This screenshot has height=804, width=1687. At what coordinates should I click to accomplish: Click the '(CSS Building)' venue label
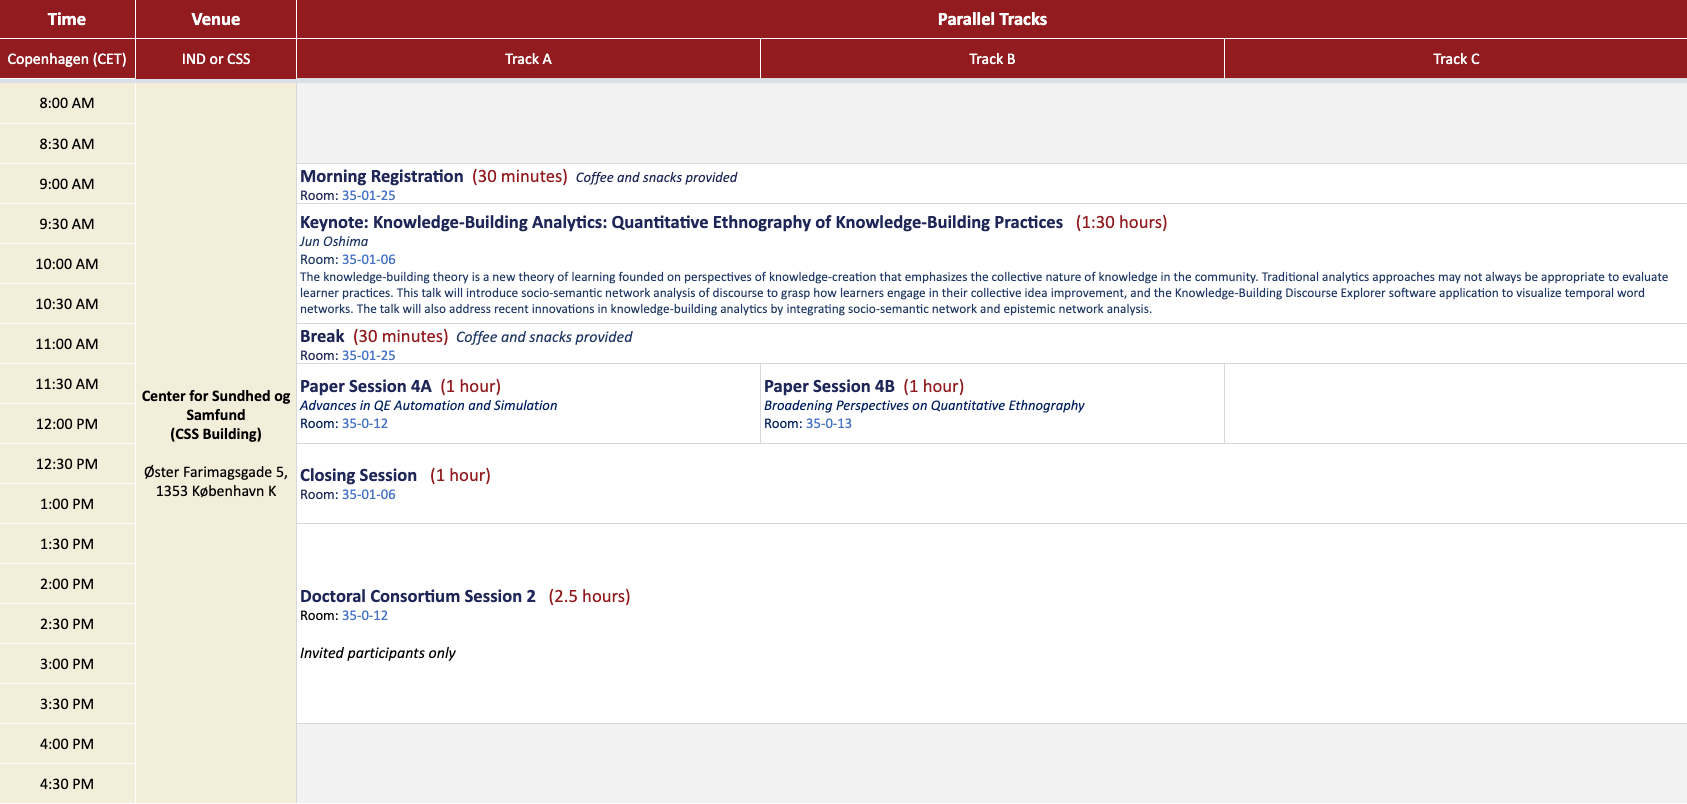click(216, 434)
